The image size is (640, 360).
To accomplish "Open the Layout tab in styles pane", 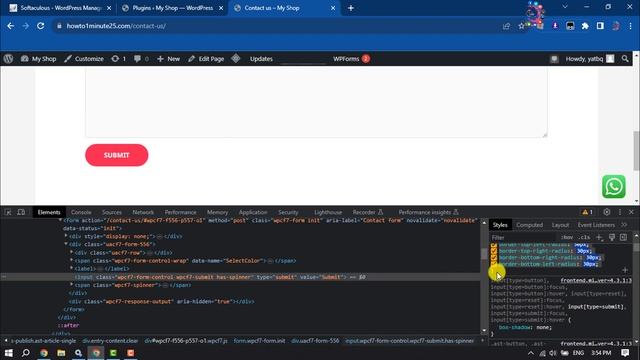I will 560,225.
